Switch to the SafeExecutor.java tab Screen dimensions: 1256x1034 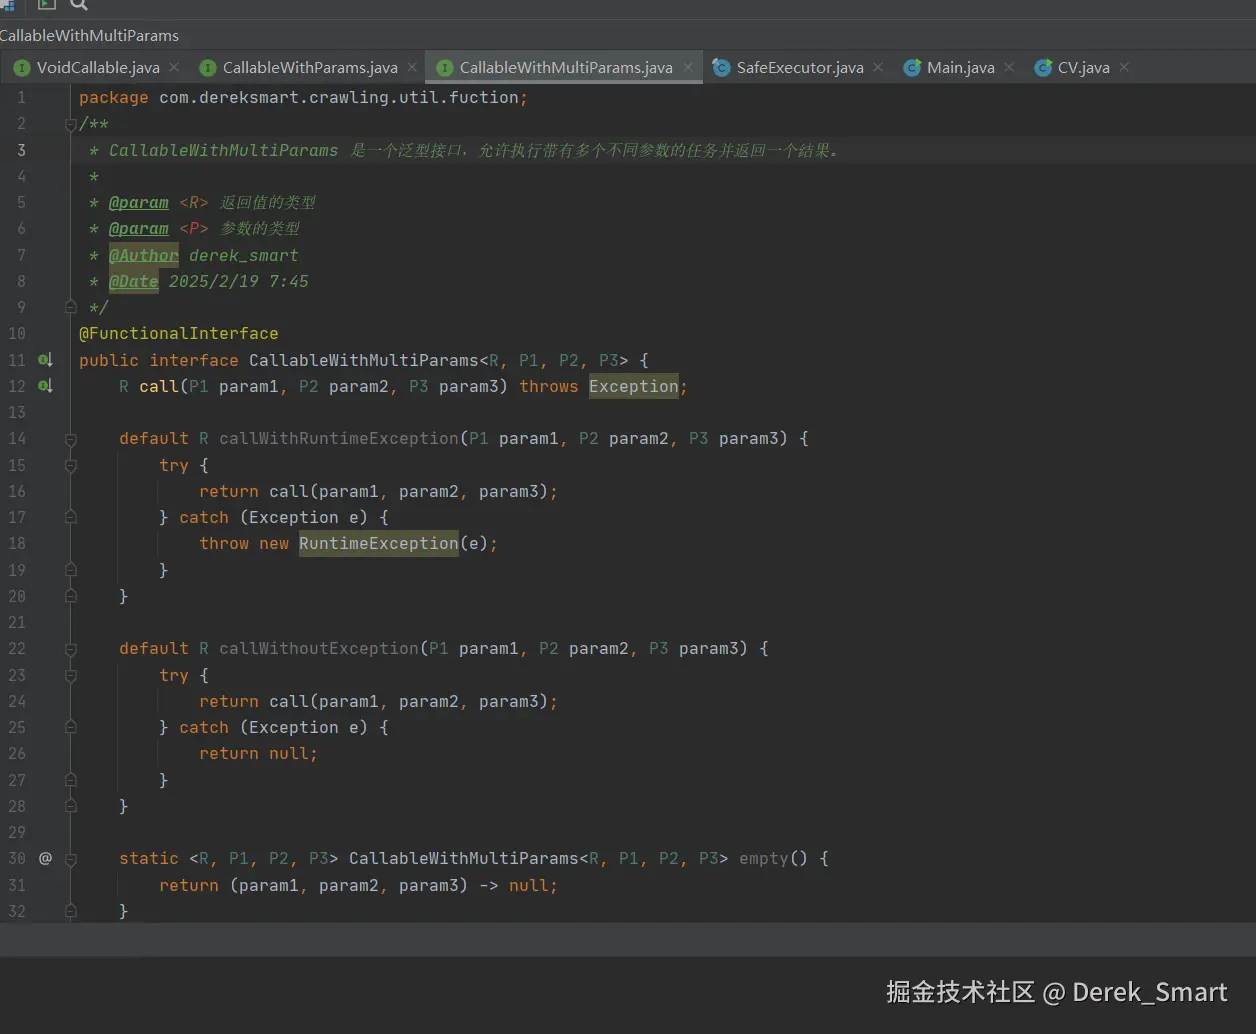click(x=798, y=68)
